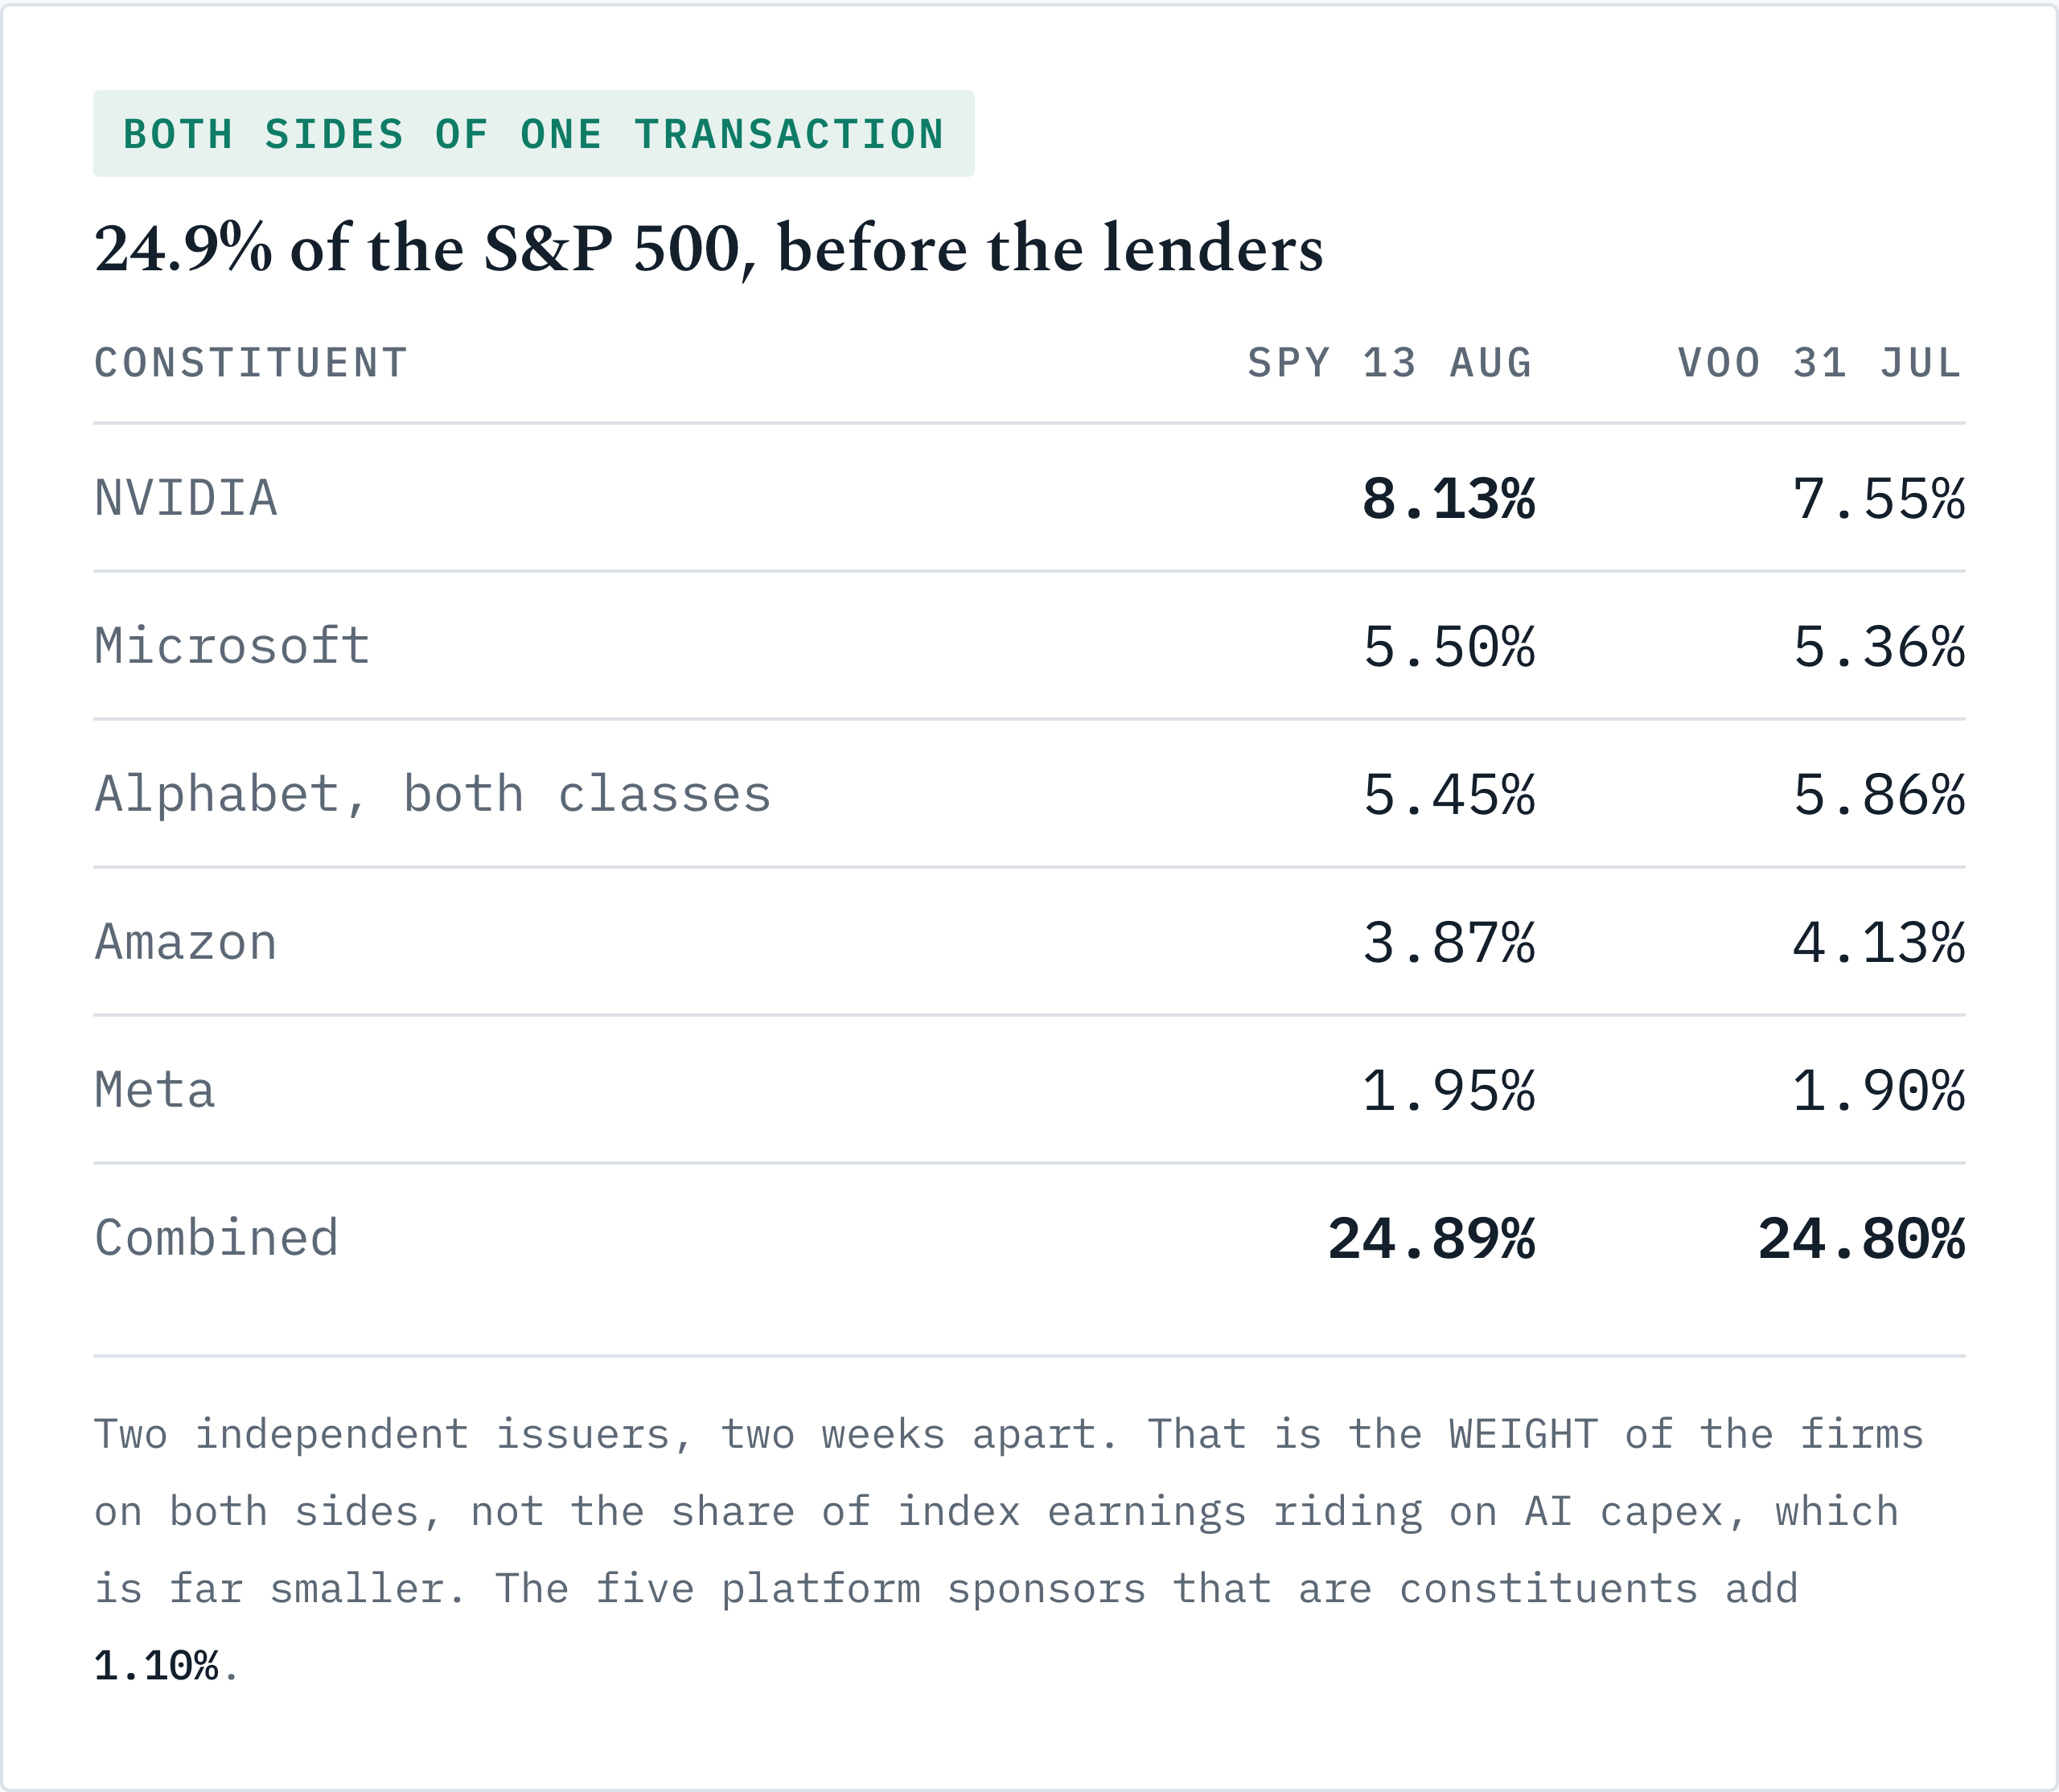Image resolution: width=2059 pixels, height=1792 pixels.
Task: Select the Microsoft row label
Action: pos(232,646)
